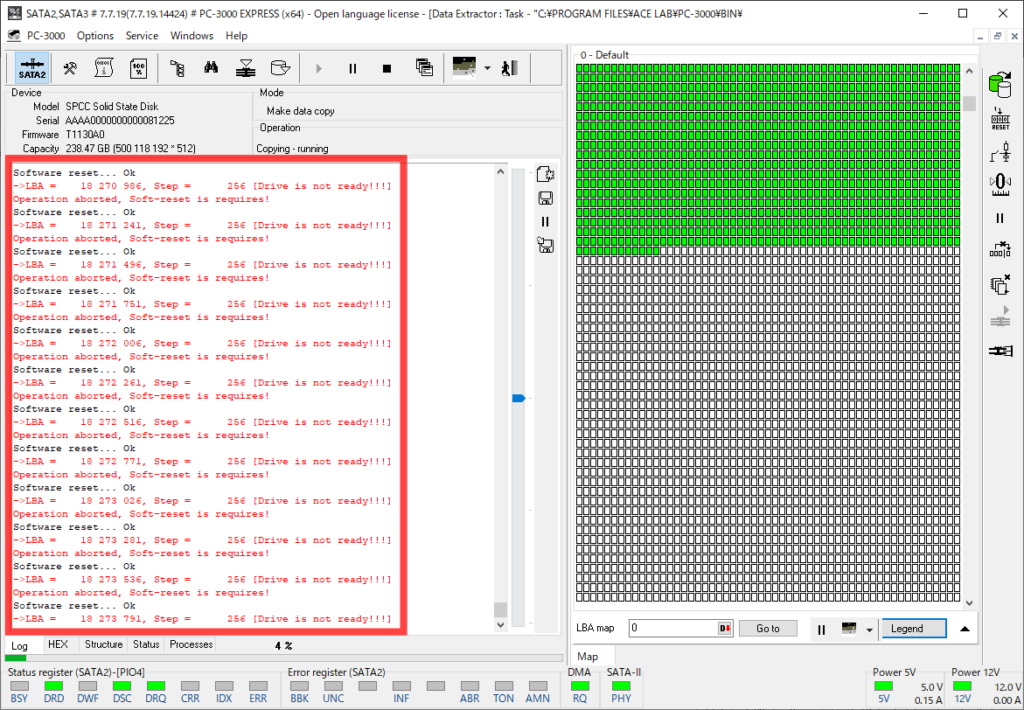Click the sector skip icon in right sidebar

coord(1000,250)
